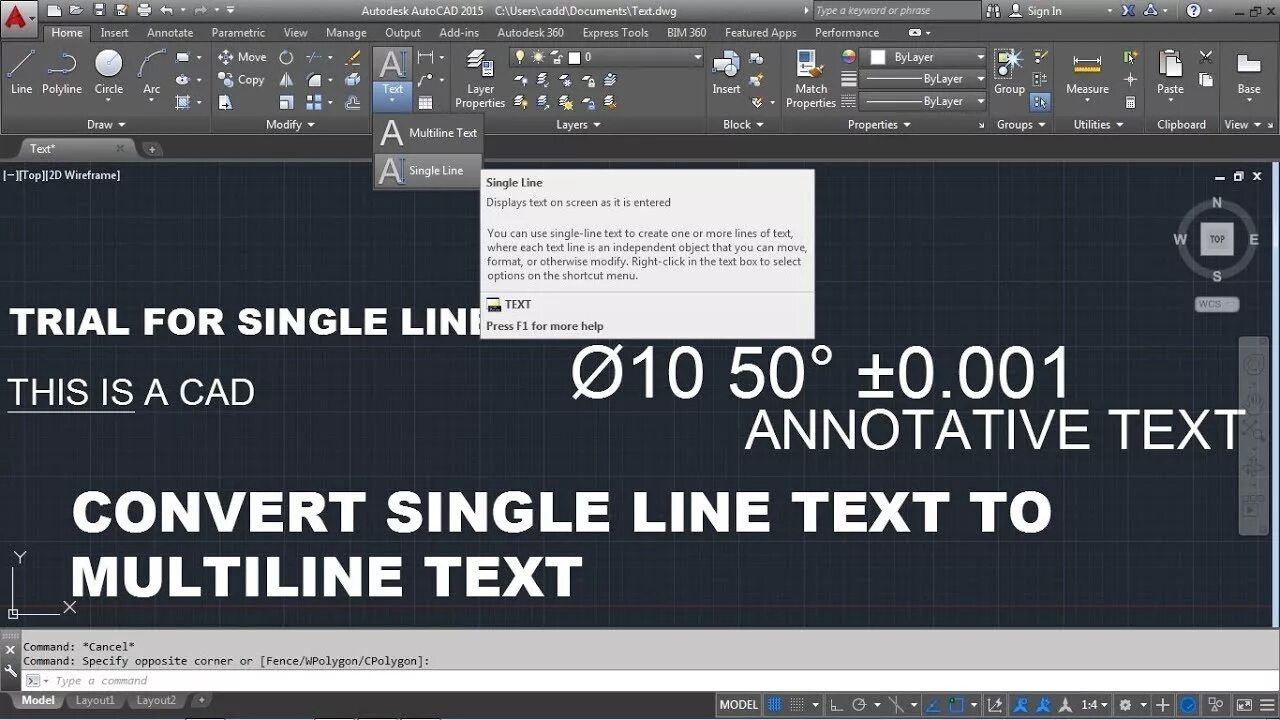Click the keyword search field
Screen dimensions: 1280x720
pos(896,11)
